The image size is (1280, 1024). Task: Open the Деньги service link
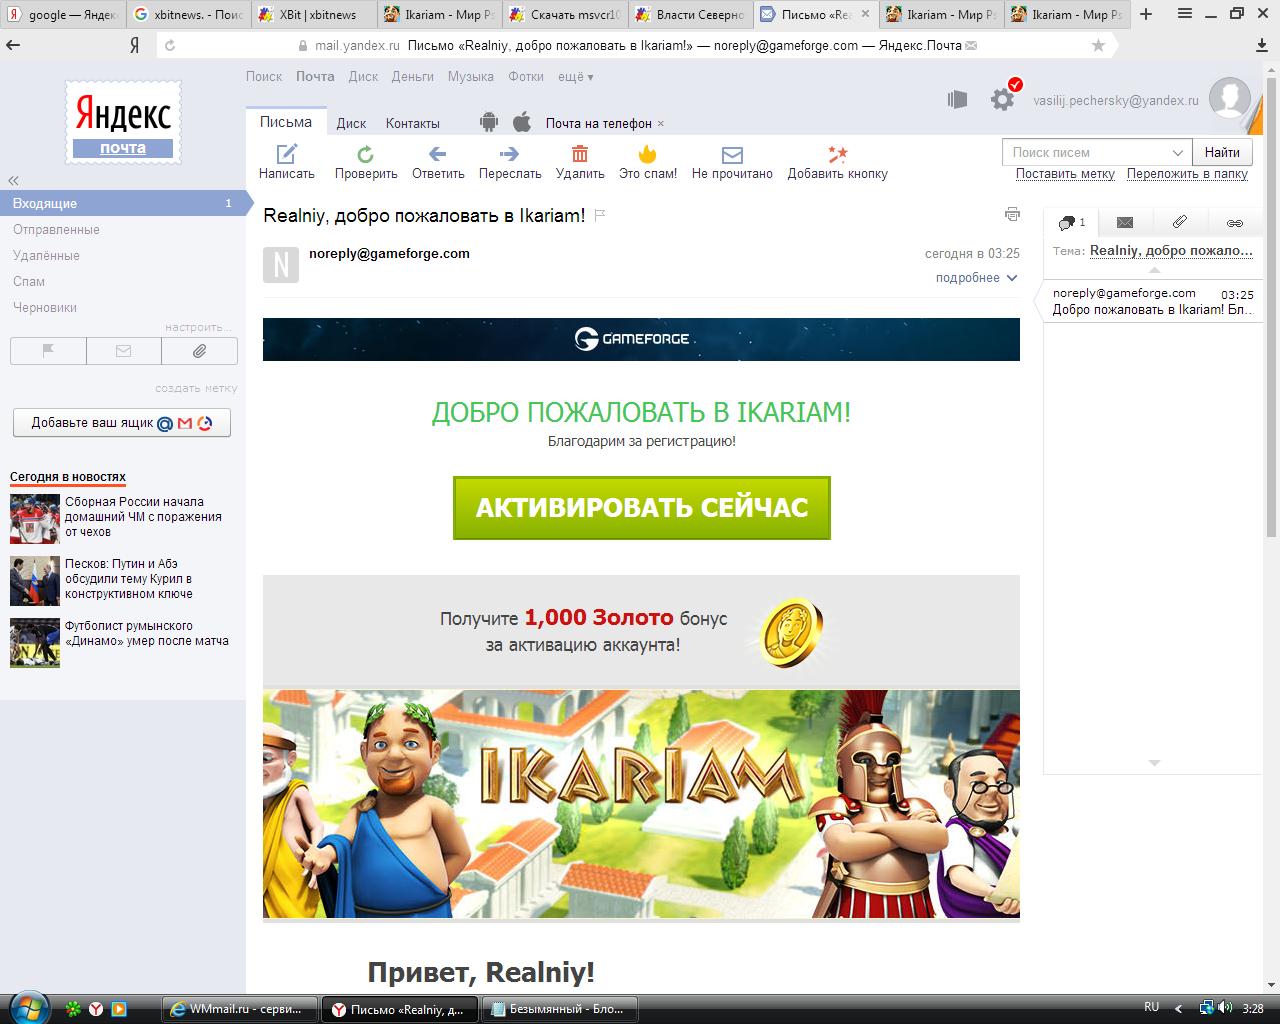point(413,77)
